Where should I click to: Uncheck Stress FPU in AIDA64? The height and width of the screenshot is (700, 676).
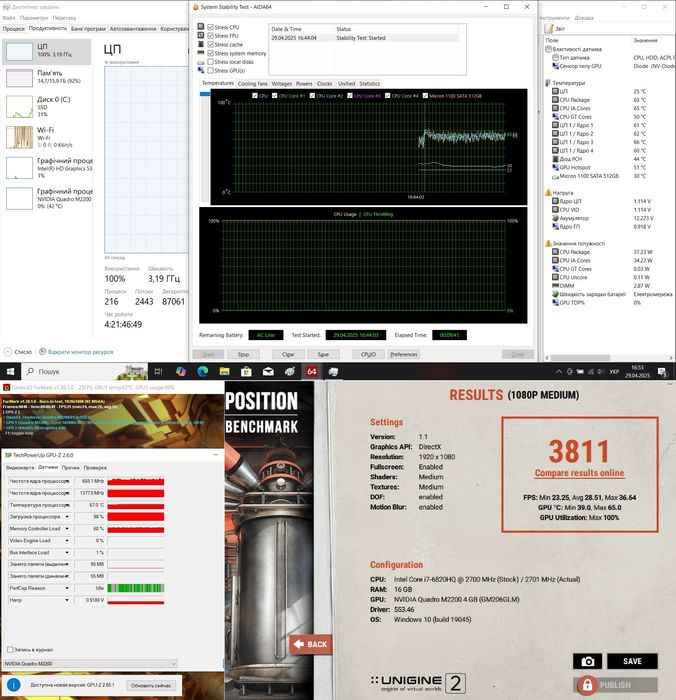click(x=210, y=36)
